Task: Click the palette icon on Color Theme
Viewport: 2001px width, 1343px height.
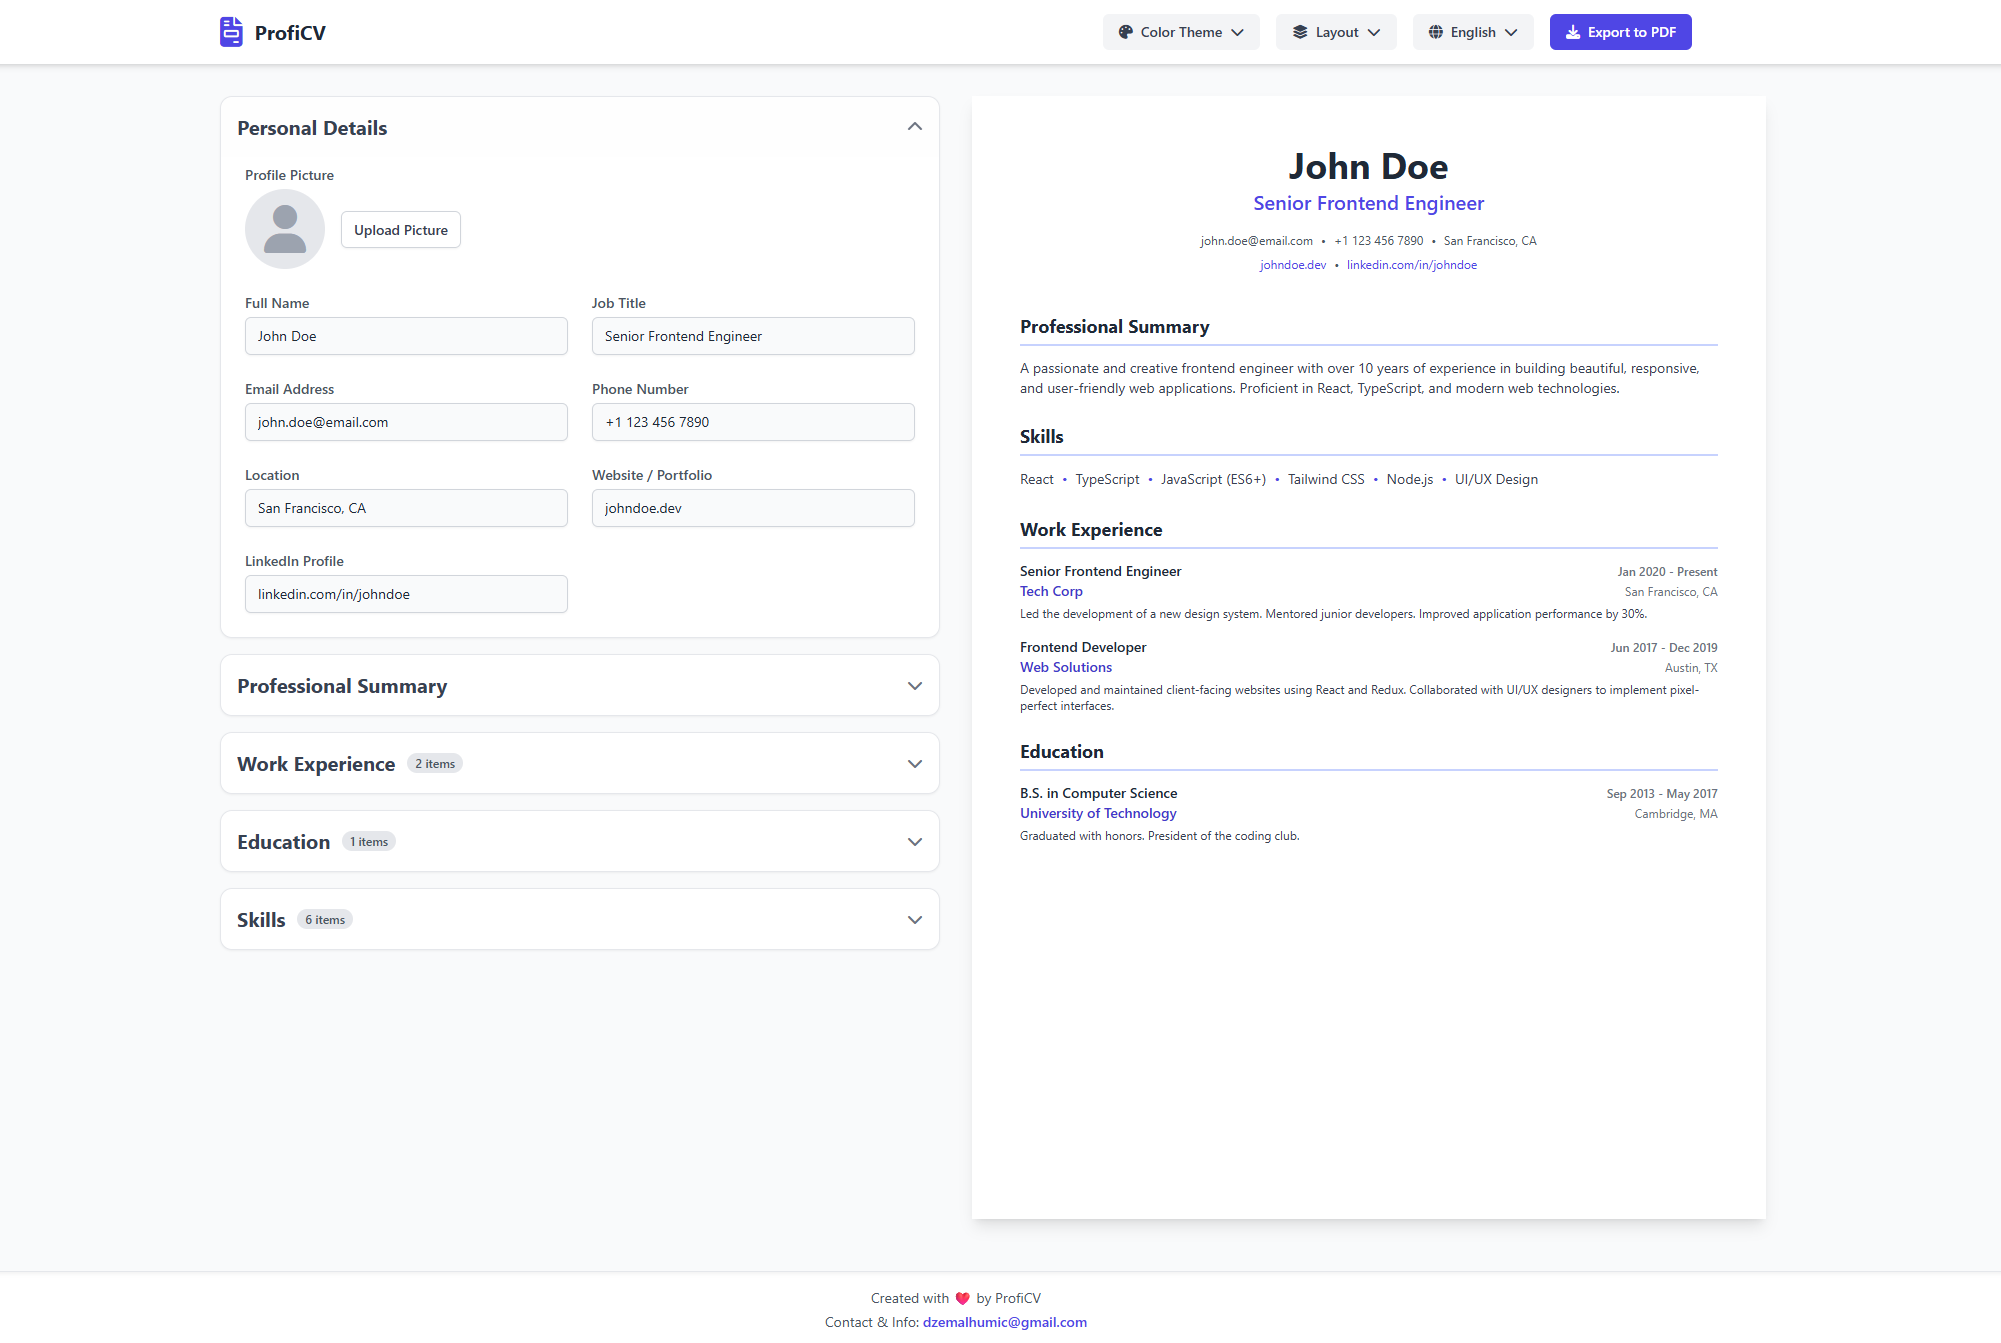Action: [x=1125, y=32]
